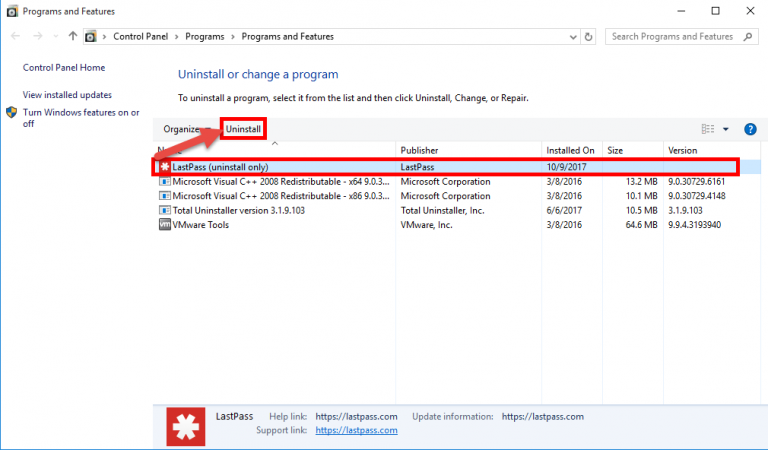Viewport: 768px width, 450px height.
Task: Go up one level with Up arrow
Action: pos(73,36)
